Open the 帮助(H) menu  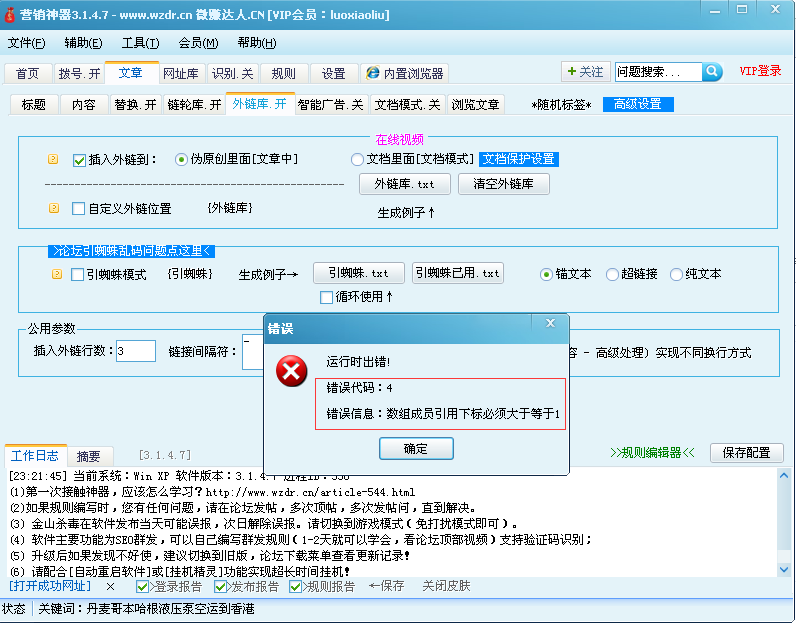(257, 43)
